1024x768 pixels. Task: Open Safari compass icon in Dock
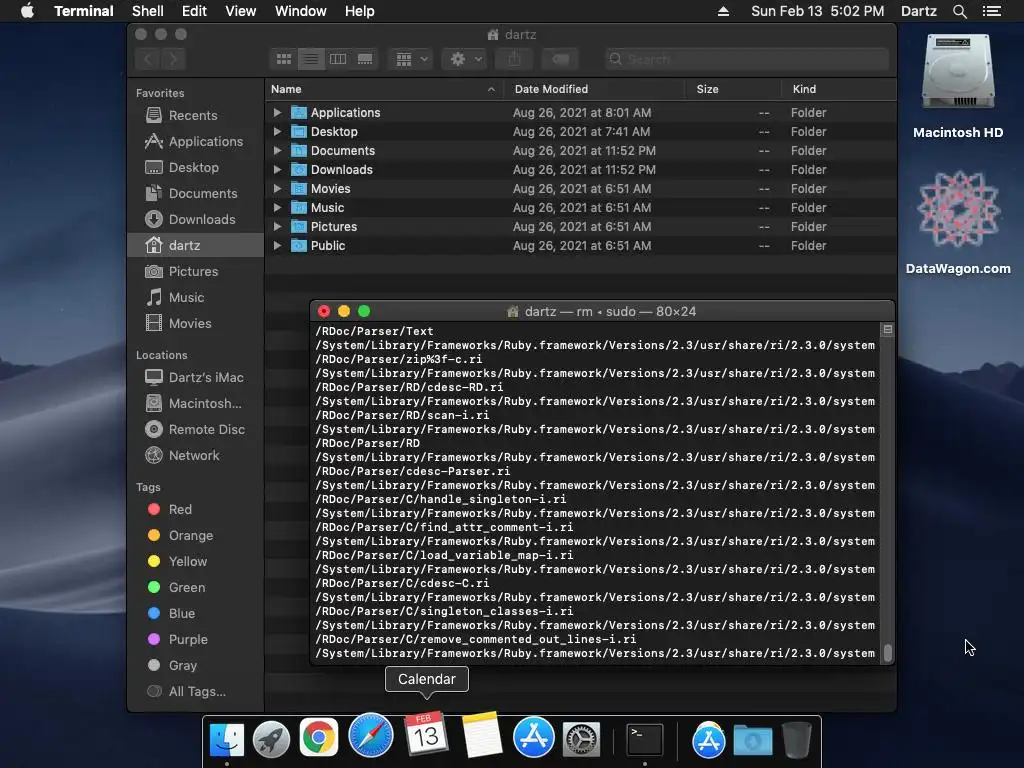pos(371,737)
